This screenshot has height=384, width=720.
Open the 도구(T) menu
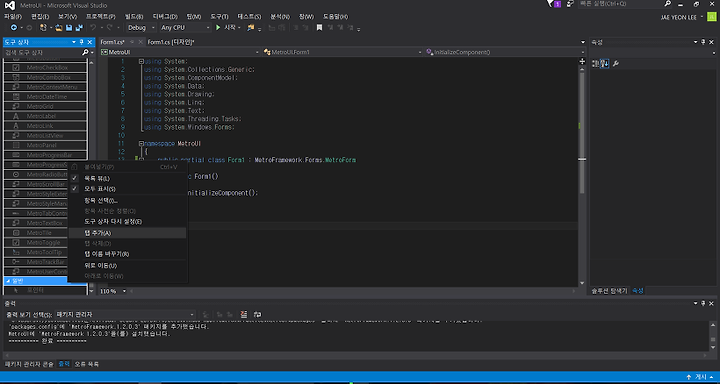219,17
